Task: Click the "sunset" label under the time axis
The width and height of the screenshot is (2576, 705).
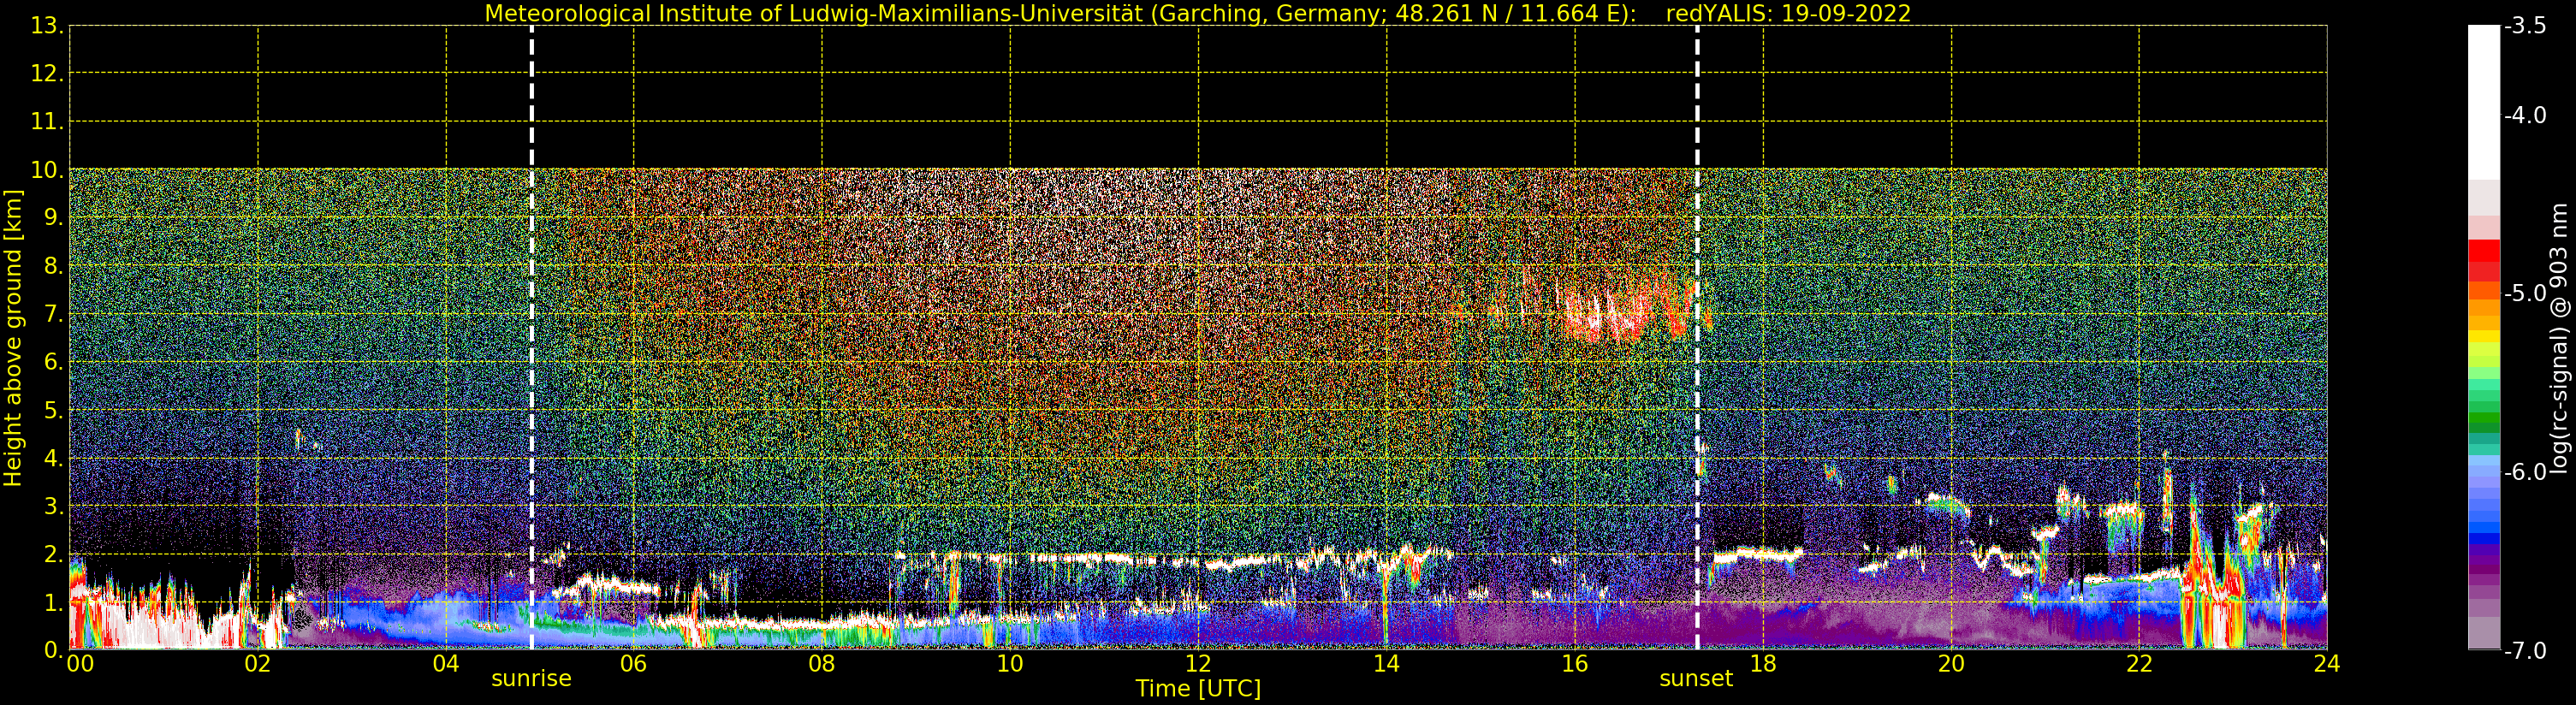Action: coord(1696,678)
